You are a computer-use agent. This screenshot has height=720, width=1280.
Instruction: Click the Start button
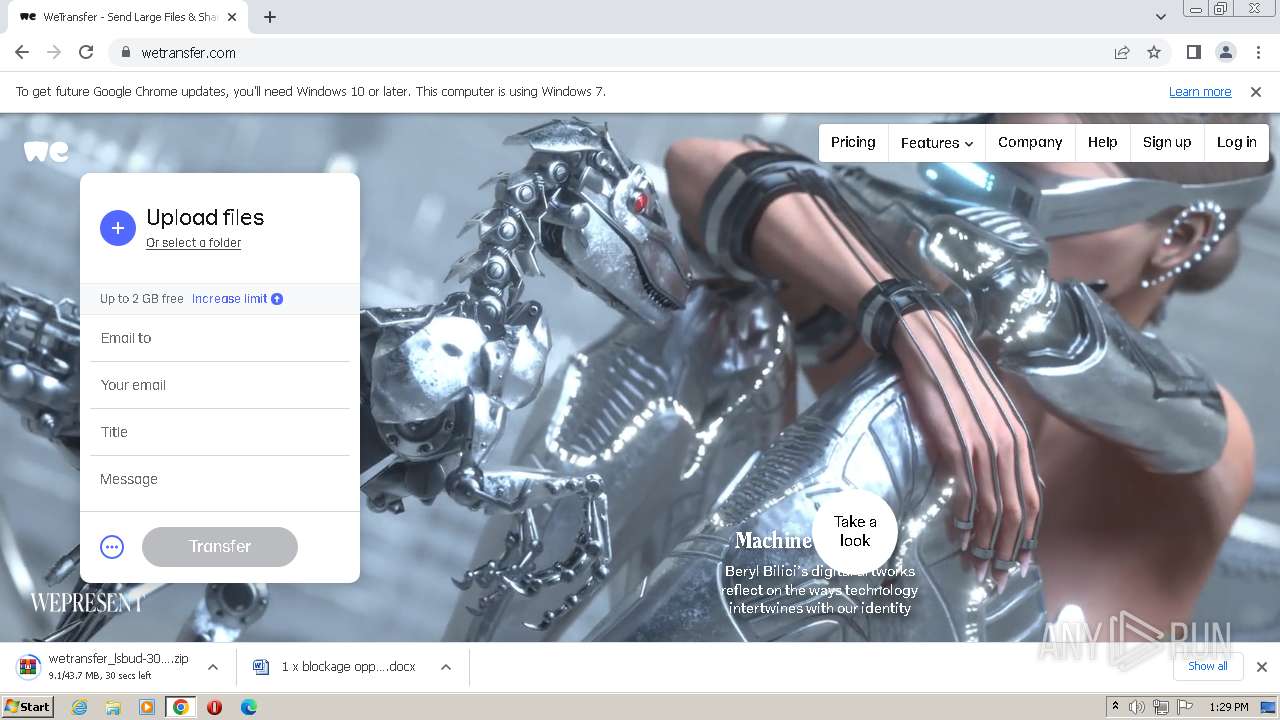(x=28, y=707)
